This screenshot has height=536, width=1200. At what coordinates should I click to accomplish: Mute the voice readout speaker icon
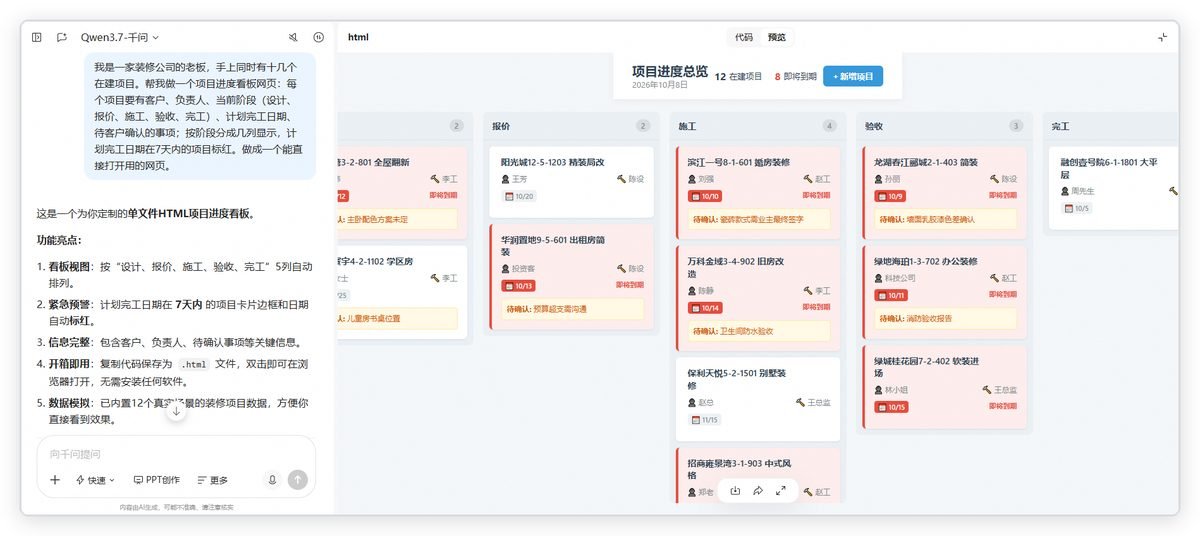[x=293, y=37]
